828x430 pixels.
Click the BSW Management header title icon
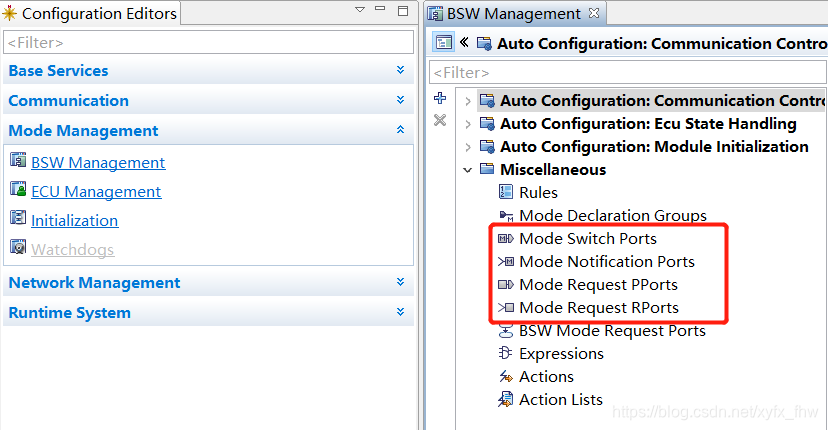[484, 43]
